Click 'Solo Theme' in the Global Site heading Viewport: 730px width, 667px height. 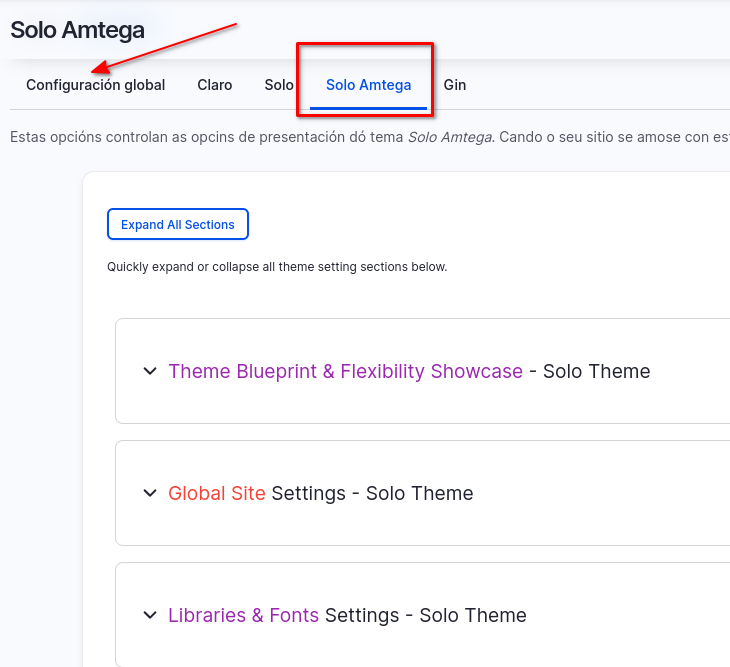pos(419,493)
